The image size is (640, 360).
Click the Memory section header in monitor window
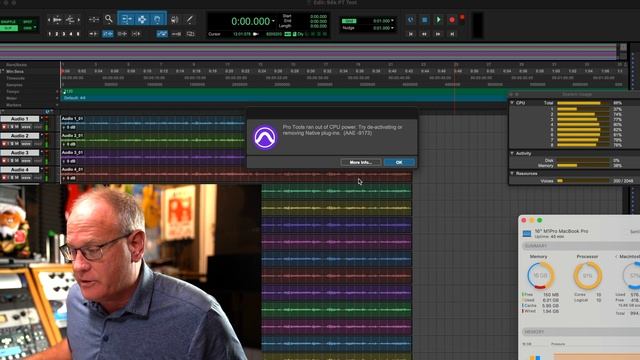[581, 332]
